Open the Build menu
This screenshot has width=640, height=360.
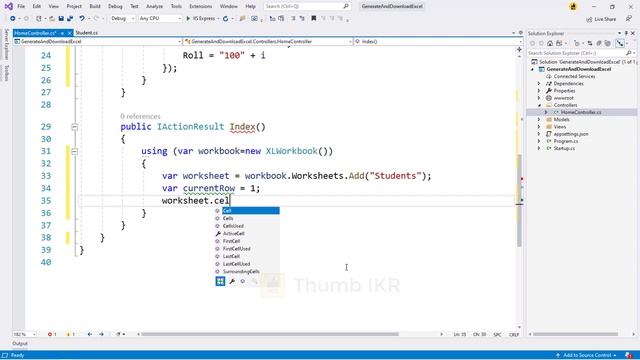[95, 6]
